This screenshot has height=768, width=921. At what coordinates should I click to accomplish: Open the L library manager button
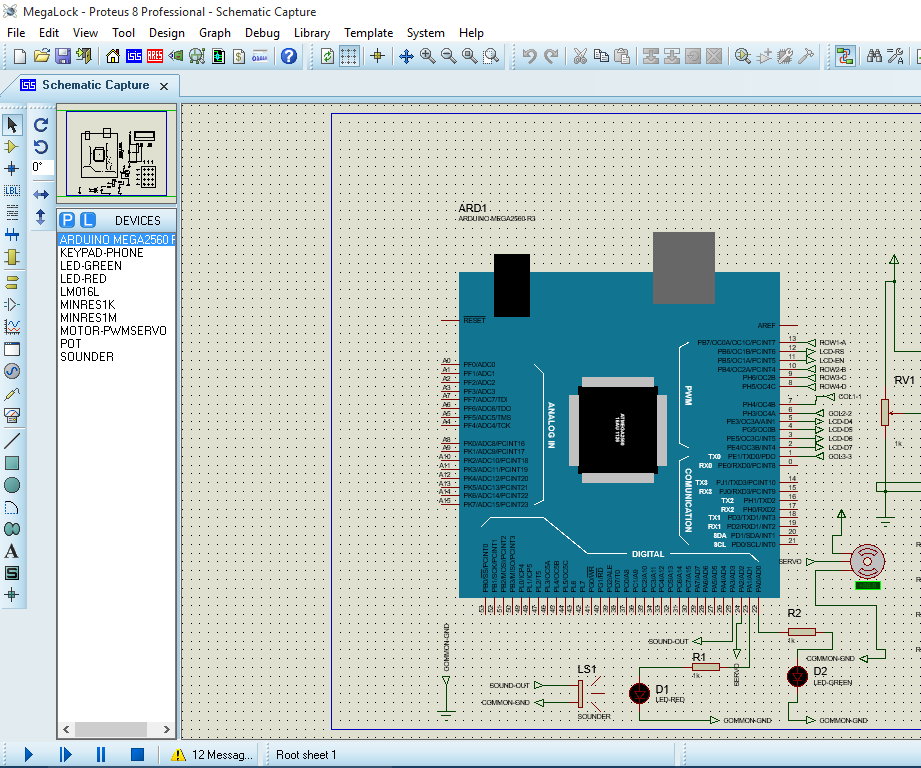pyautogui.click(x=87, y=220)
